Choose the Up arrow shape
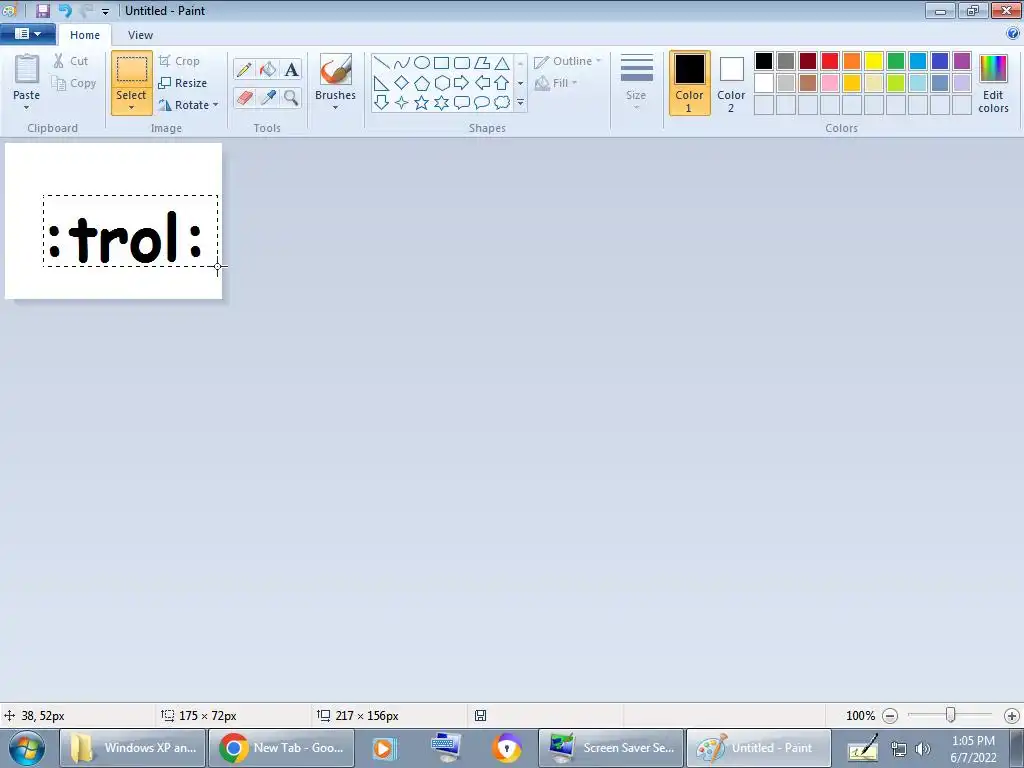Viewport: 1024px width, 768px height. tap(502, 83)
